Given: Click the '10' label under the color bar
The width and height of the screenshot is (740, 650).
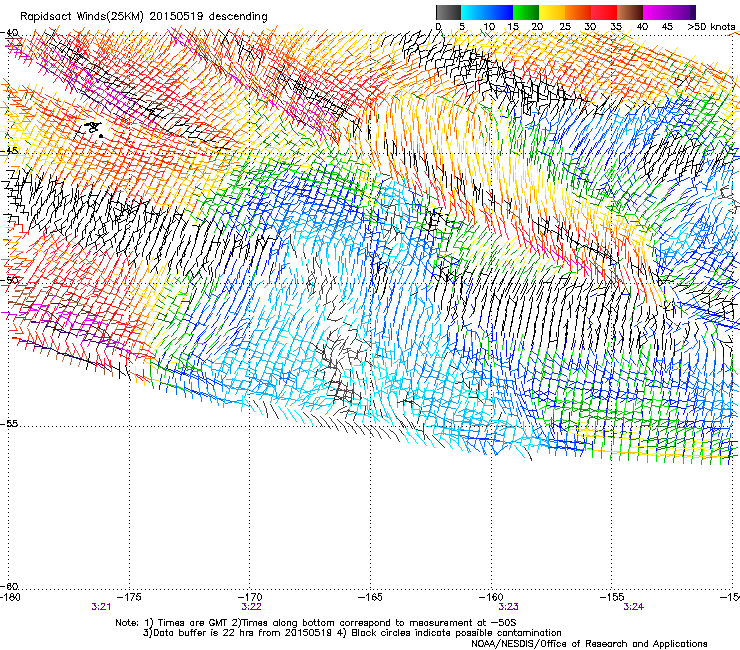Looking at the screenshot, I should (489, 26).
